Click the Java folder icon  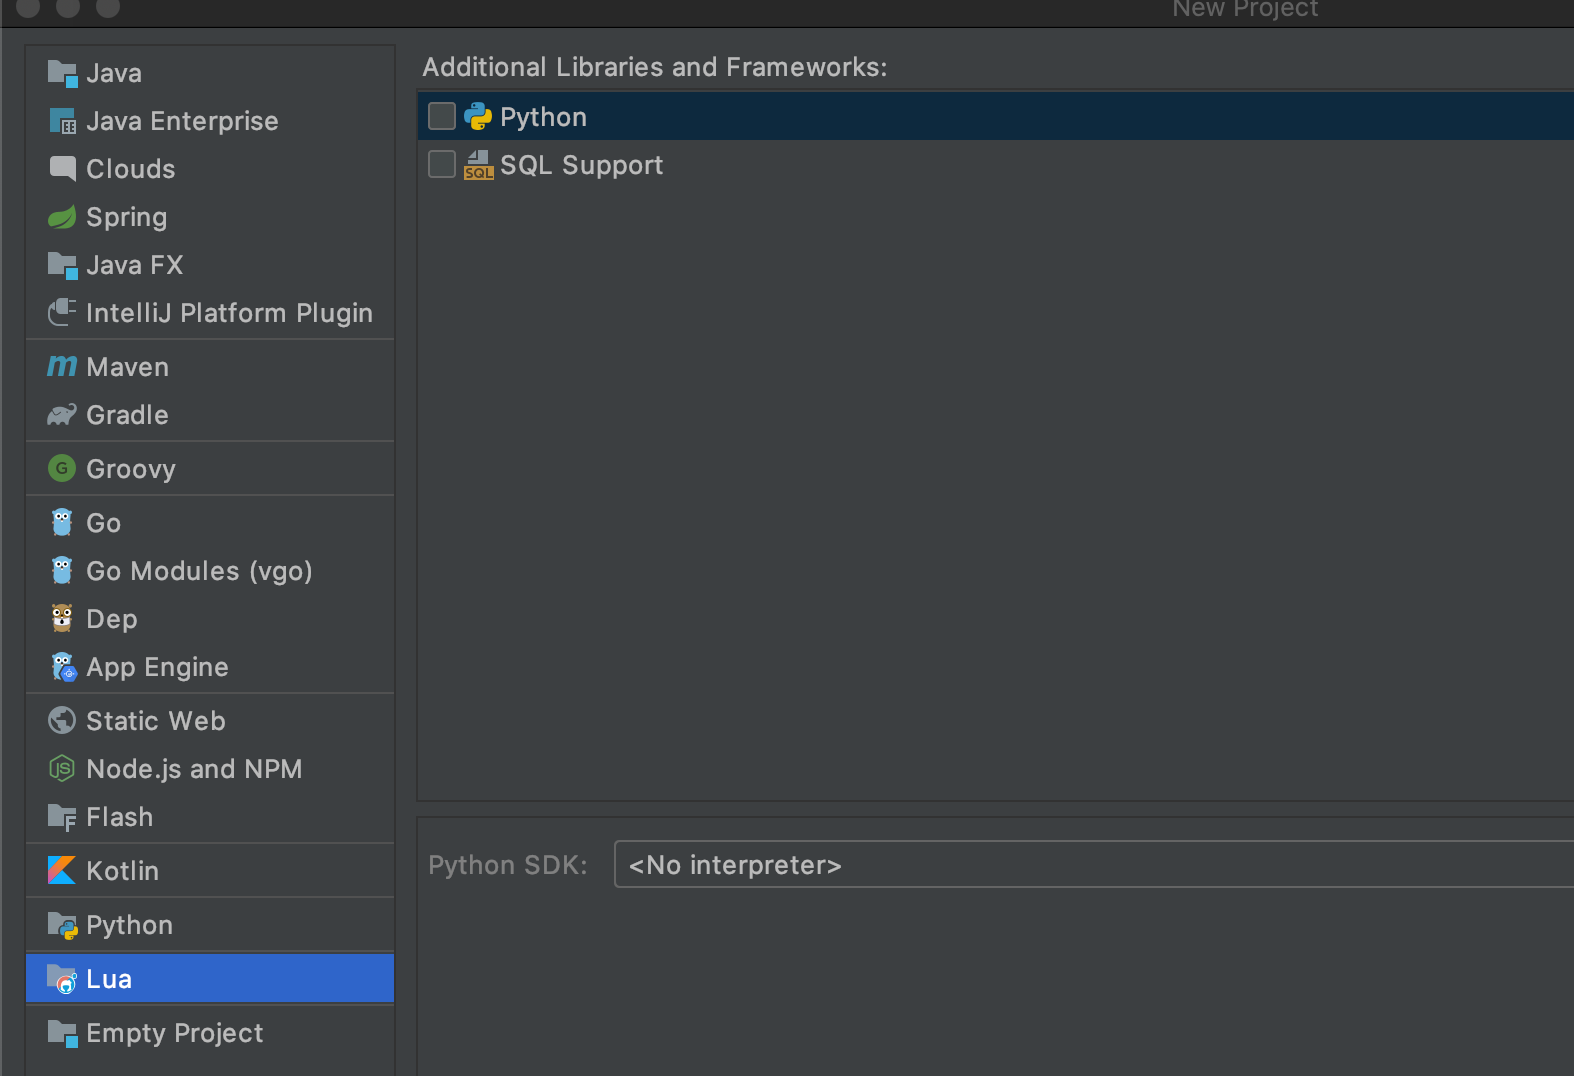point(62,73)
